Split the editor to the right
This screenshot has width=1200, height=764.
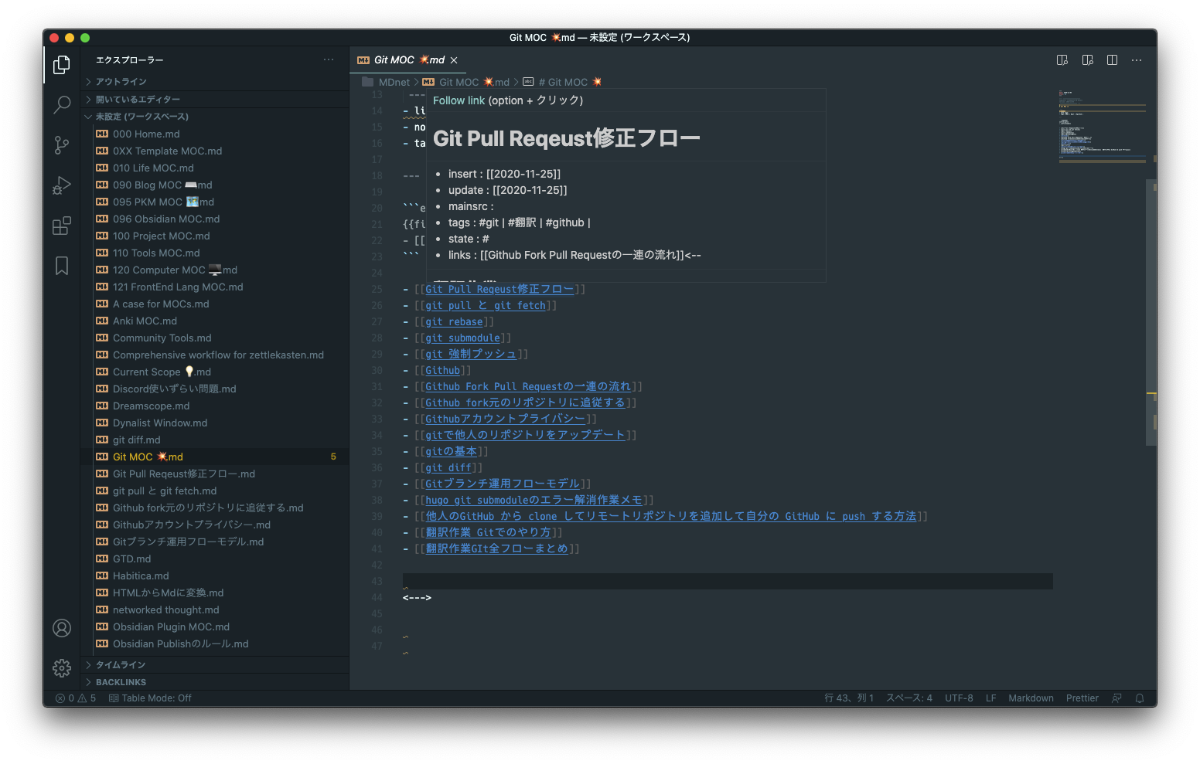click(x=1112, y=60)
